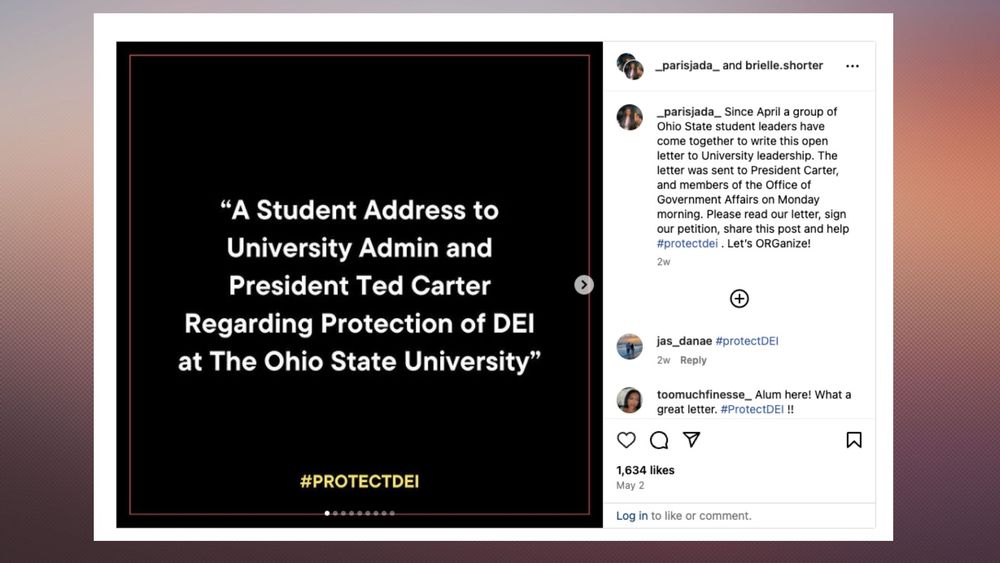Share the post via paper plane icon

tap(691, 440)
